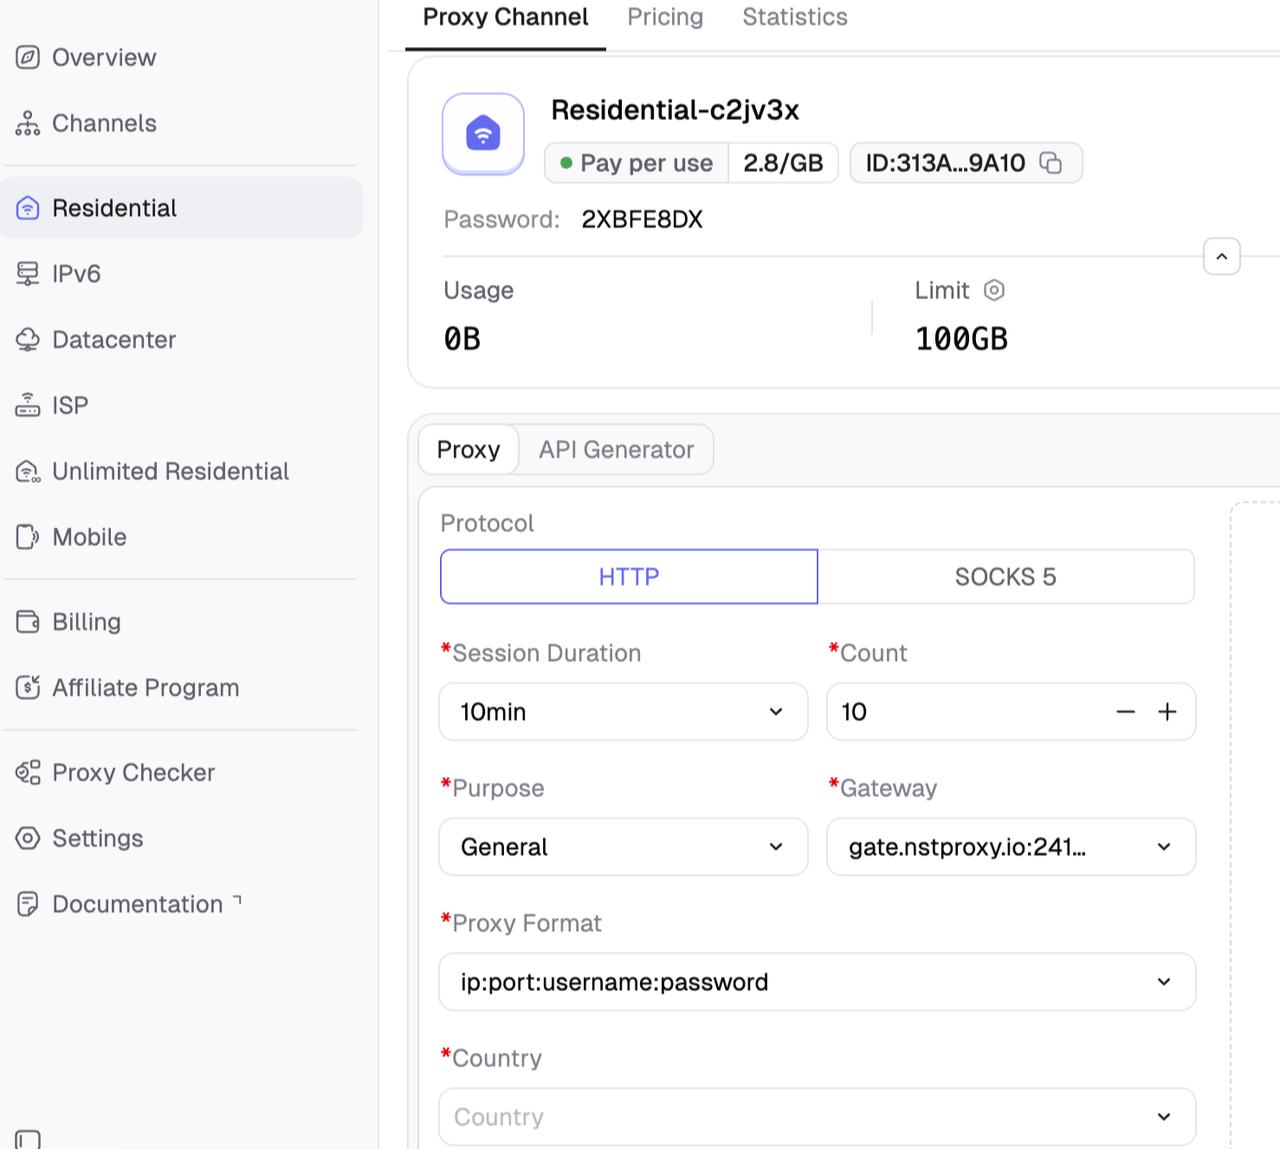Select the Proxy sub-tab

(x=468, y=450)
